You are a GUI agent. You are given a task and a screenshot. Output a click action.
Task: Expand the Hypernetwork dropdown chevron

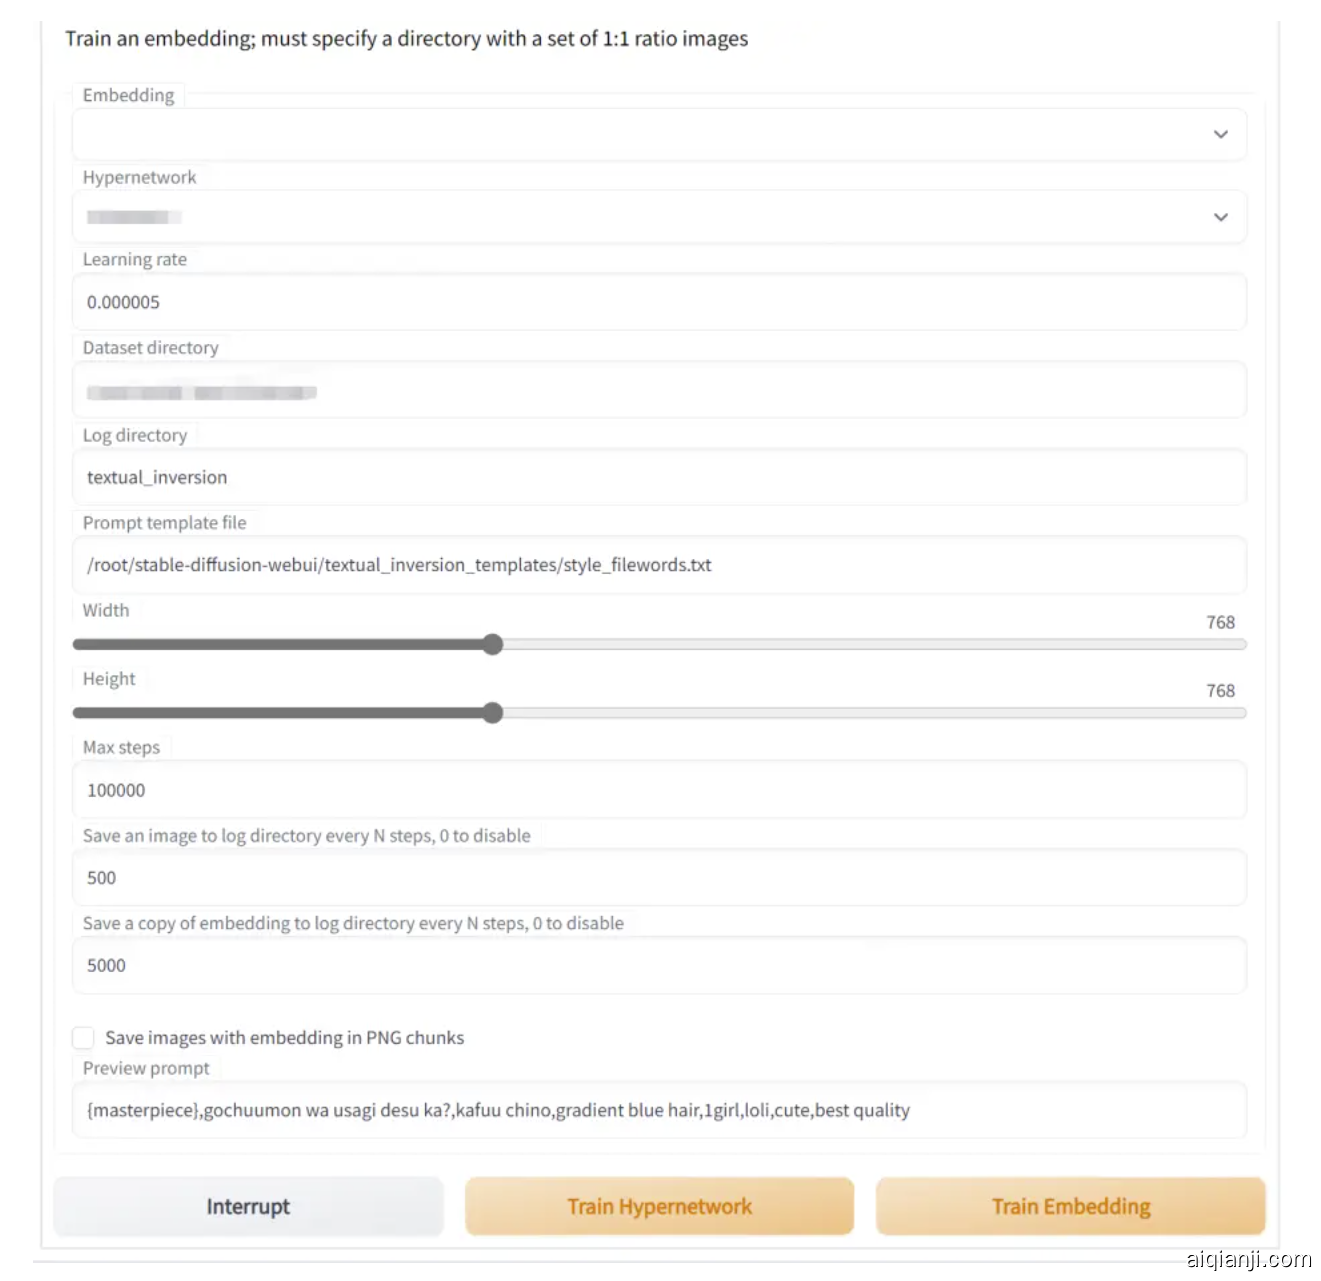pos(1220,217)
